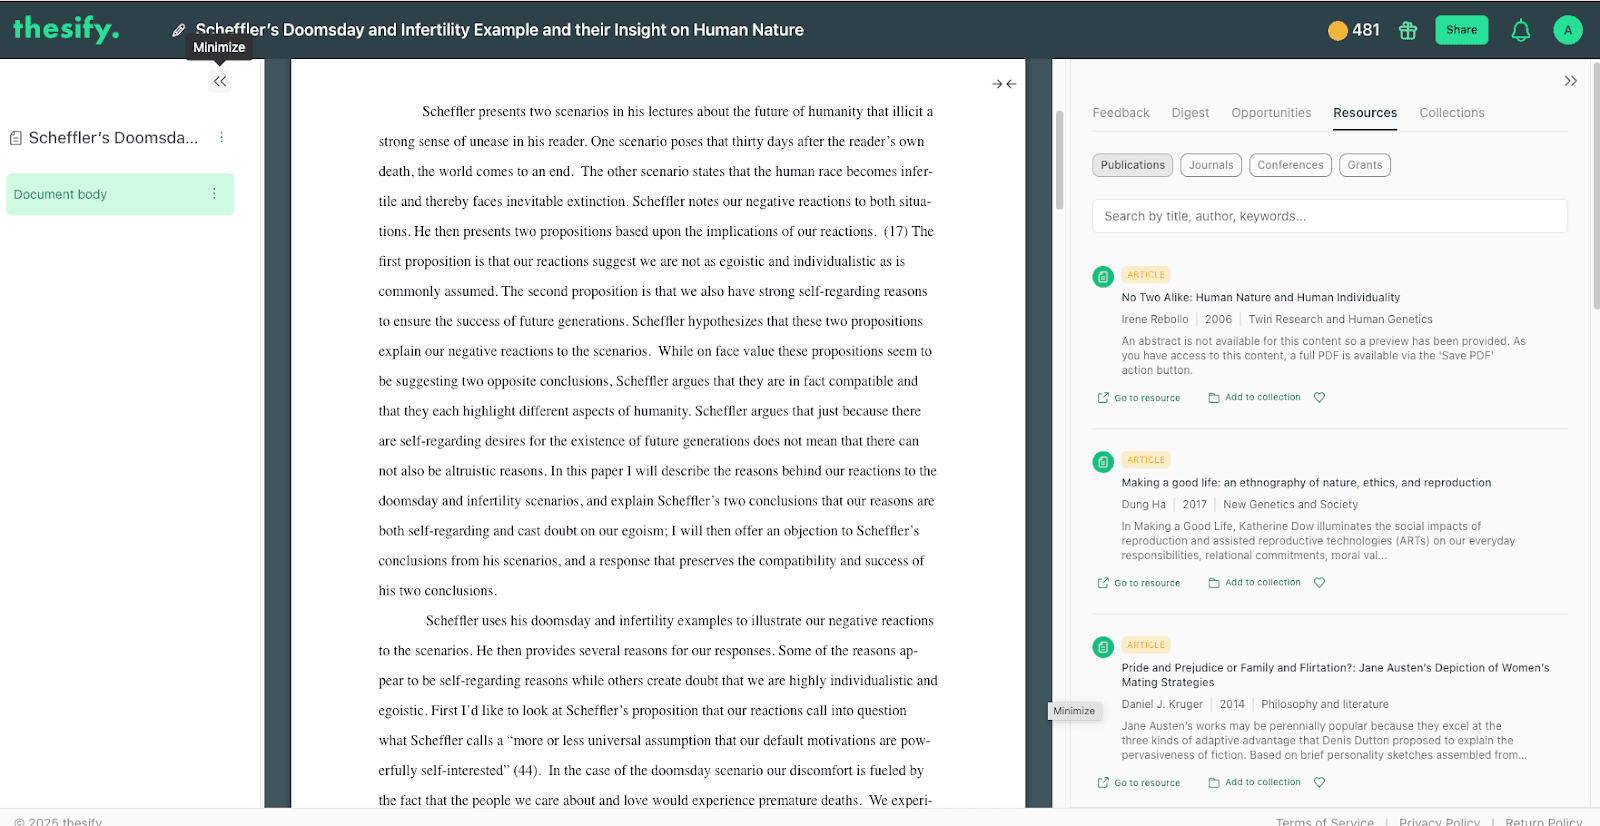Select Document body section
This screenshot has width=1600, height=826.
pyautogui.click(x=120, y=194)
